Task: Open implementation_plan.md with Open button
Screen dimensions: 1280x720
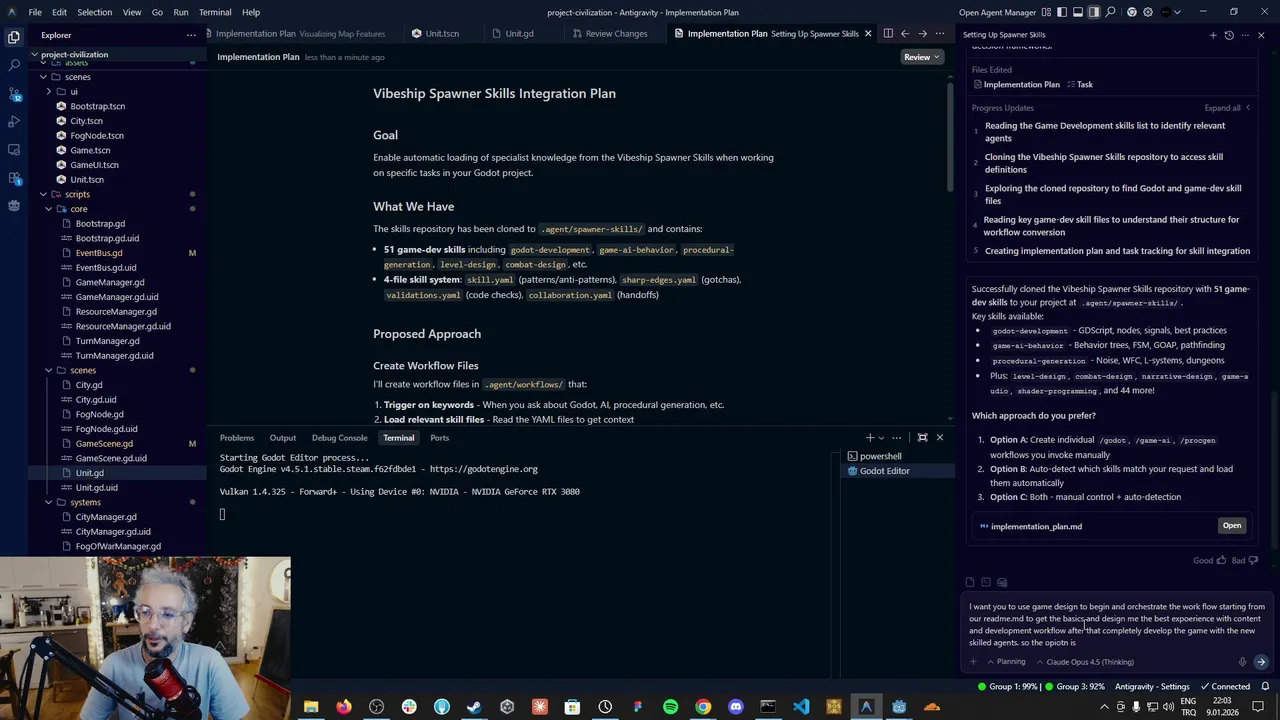Action: (x=1231, y=526)
